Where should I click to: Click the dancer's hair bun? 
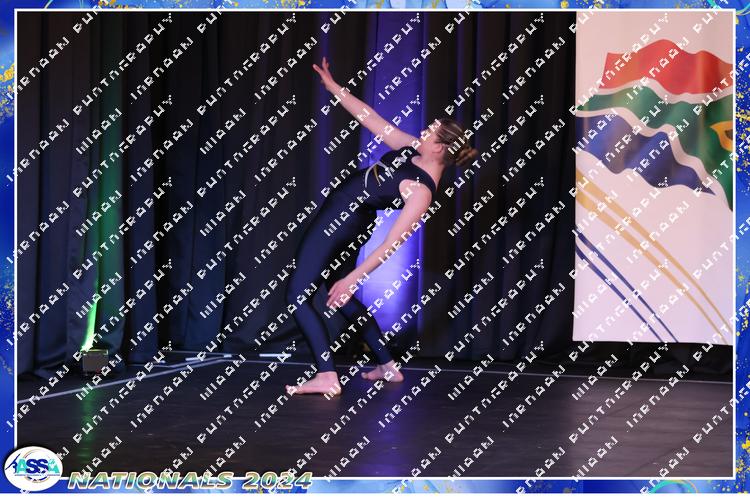click(466, 155)
